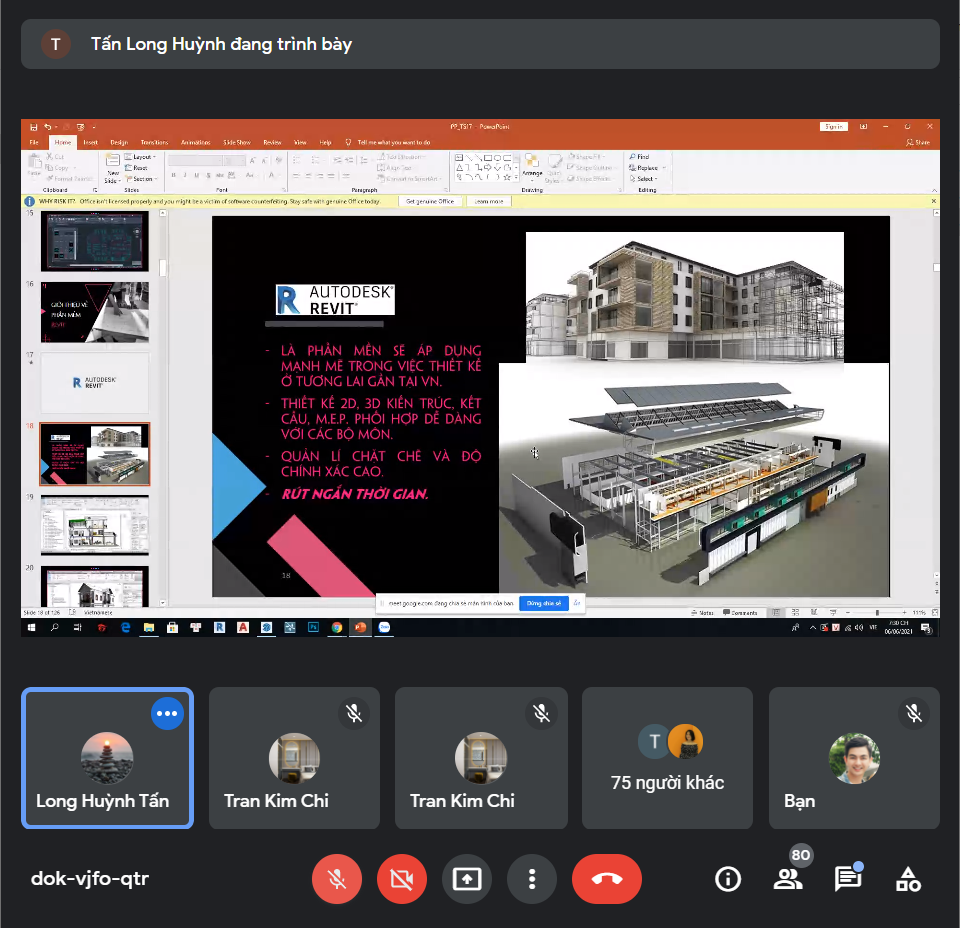Image resolution: width=960 pixels, height=928 pixels.
Task: Click the Tấn Long Huỳnh presenting banner
Action: (x=480, y=44)
